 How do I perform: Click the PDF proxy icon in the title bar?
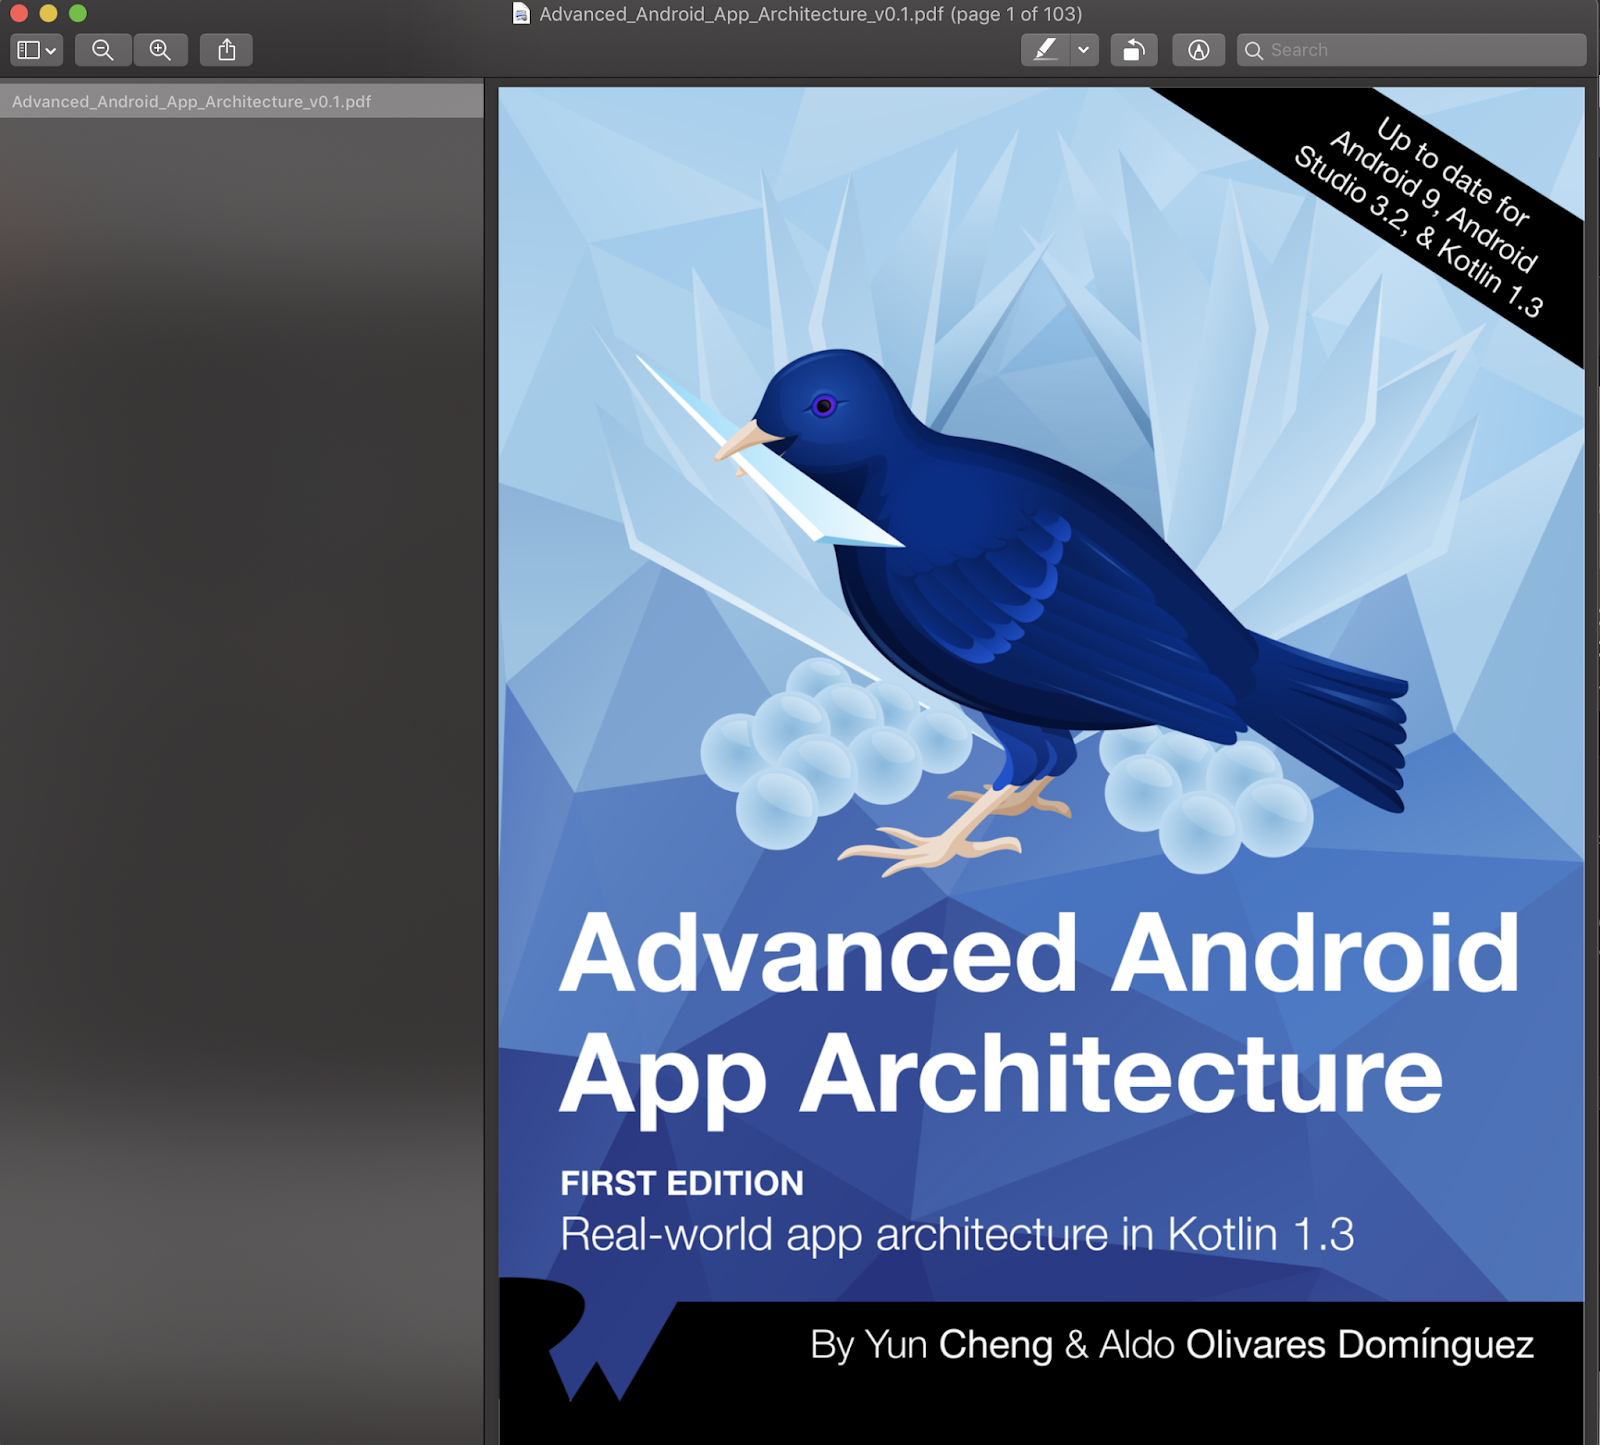[x=520, y=15]
